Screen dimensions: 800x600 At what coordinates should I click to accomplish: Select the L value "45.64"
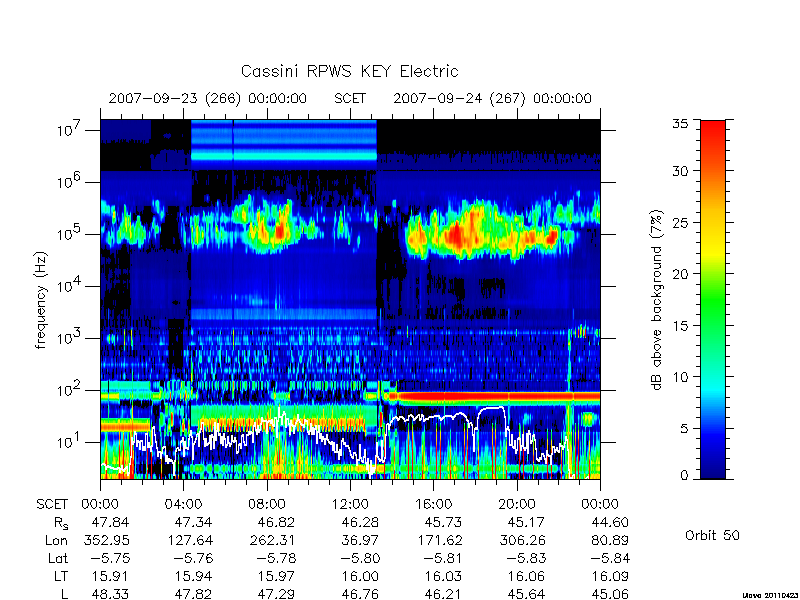click(527, 595)
